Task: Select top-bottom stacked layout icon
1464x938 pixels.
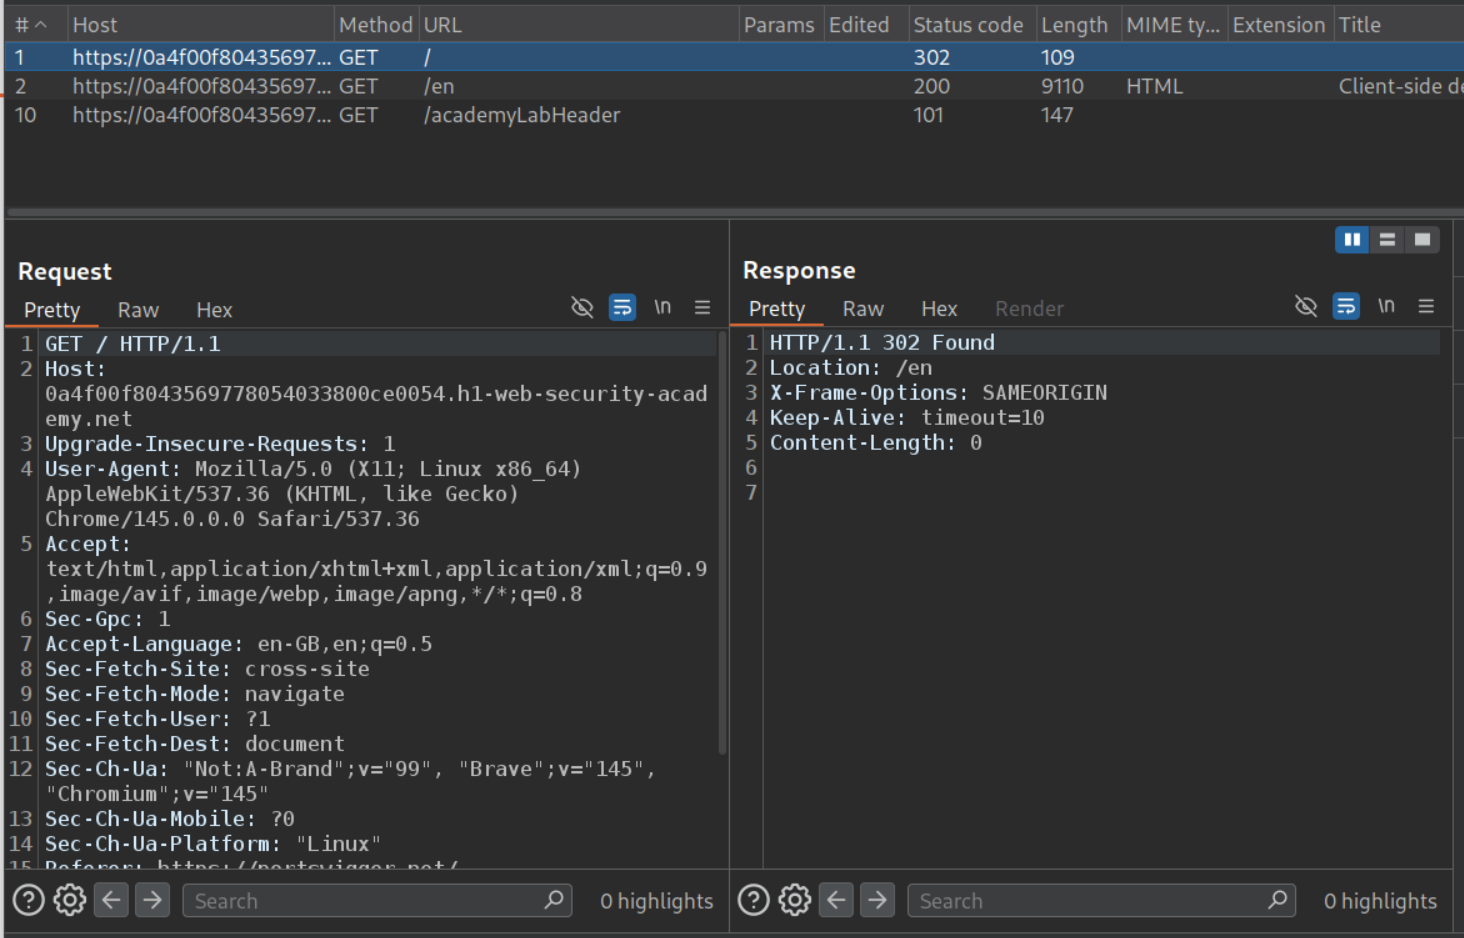Action: point(1387,240)
